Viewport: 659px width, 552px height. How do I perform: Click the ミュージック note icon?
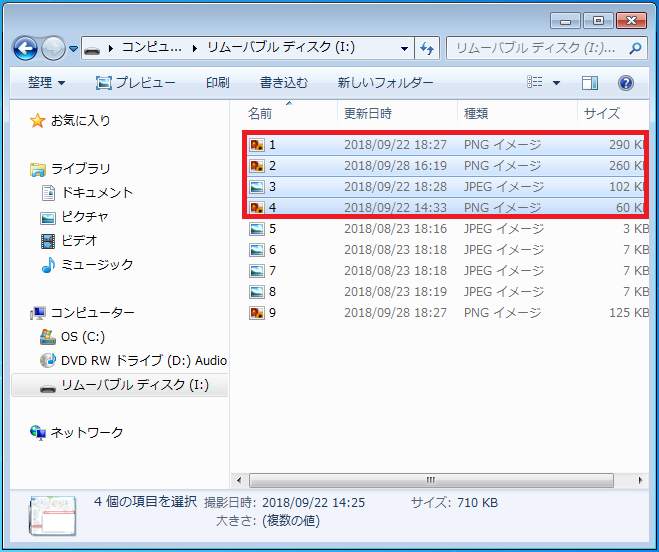point(48,265)
